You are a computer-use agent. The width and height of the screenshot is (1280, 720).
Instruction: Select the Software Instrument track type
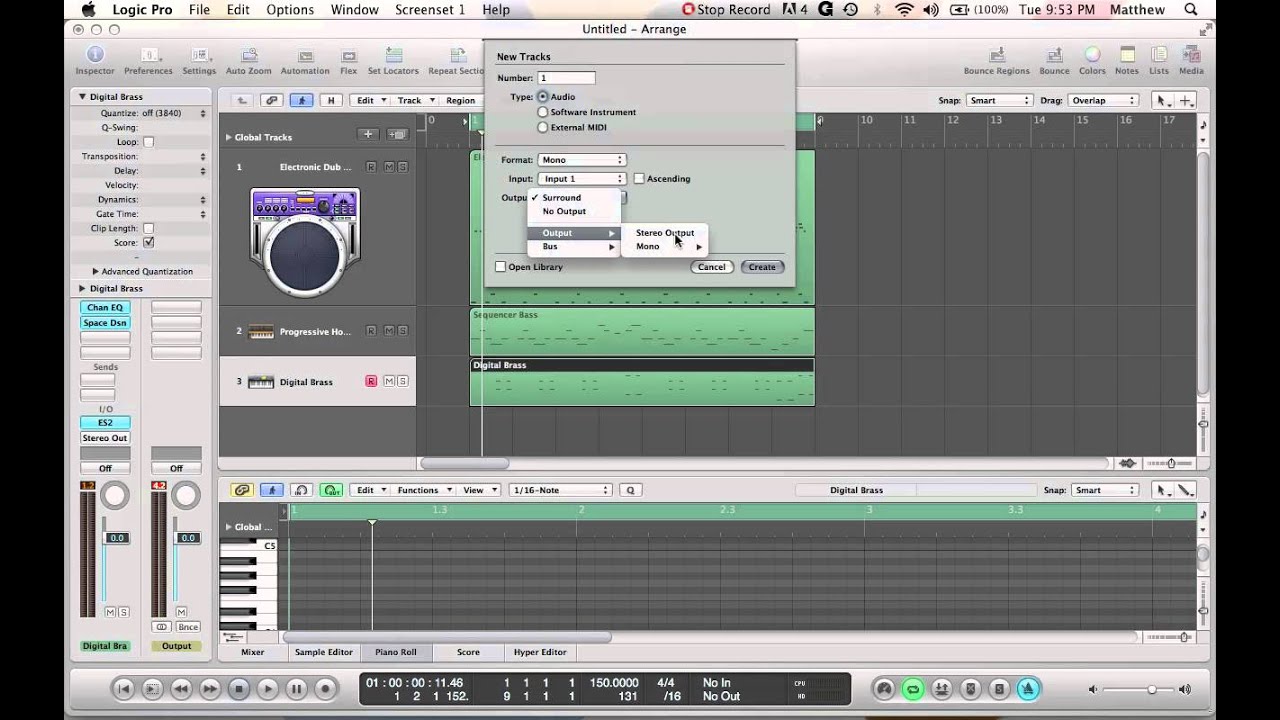click(x=543, y=112)
